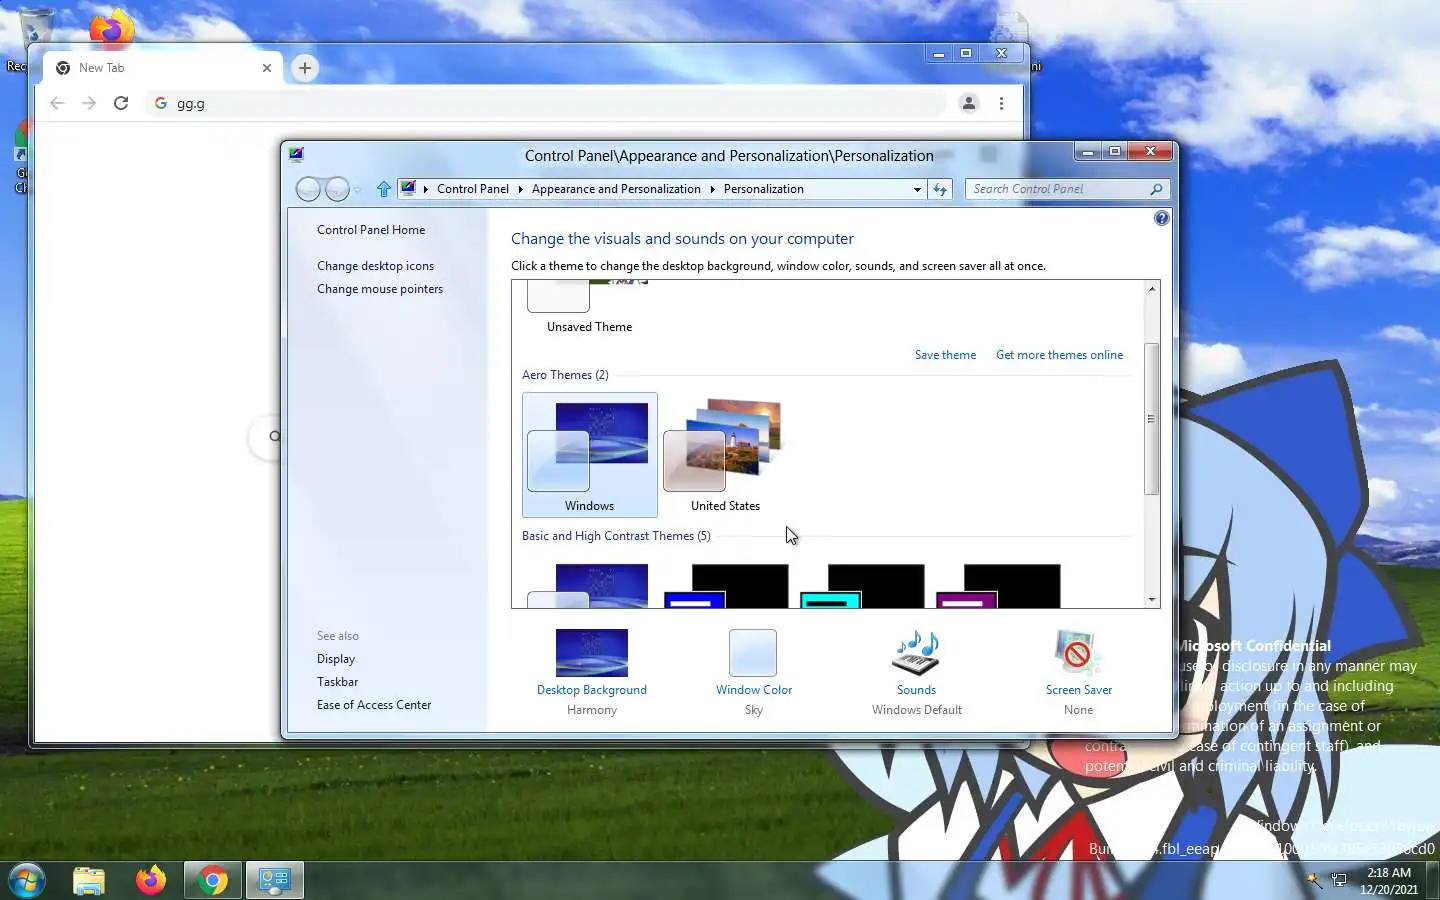This screenshot has width=1440, height=900.
Task: Open a new tab with the plus button
Action: 305,68
